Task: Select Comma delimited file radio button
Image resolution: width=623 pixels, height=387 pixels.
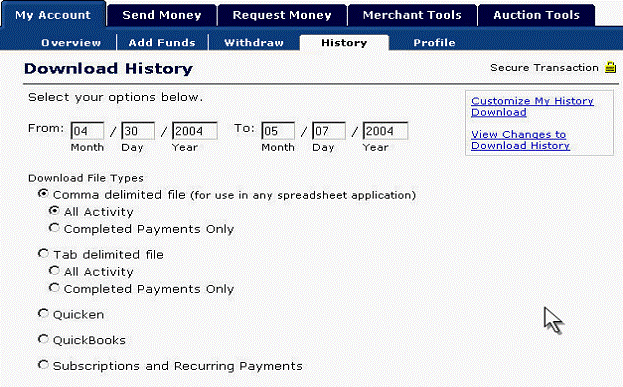Action: pyautogui.click(x=43, y=194)
